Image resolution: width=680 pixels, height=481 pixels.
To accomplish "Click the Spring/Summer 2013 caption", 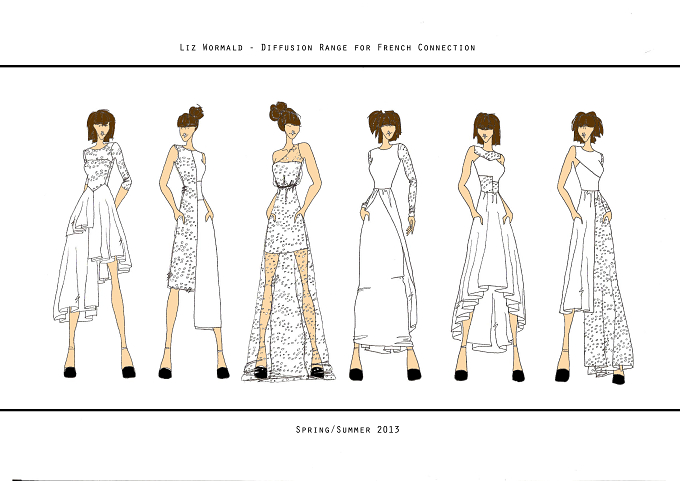I will click(347, 429).
